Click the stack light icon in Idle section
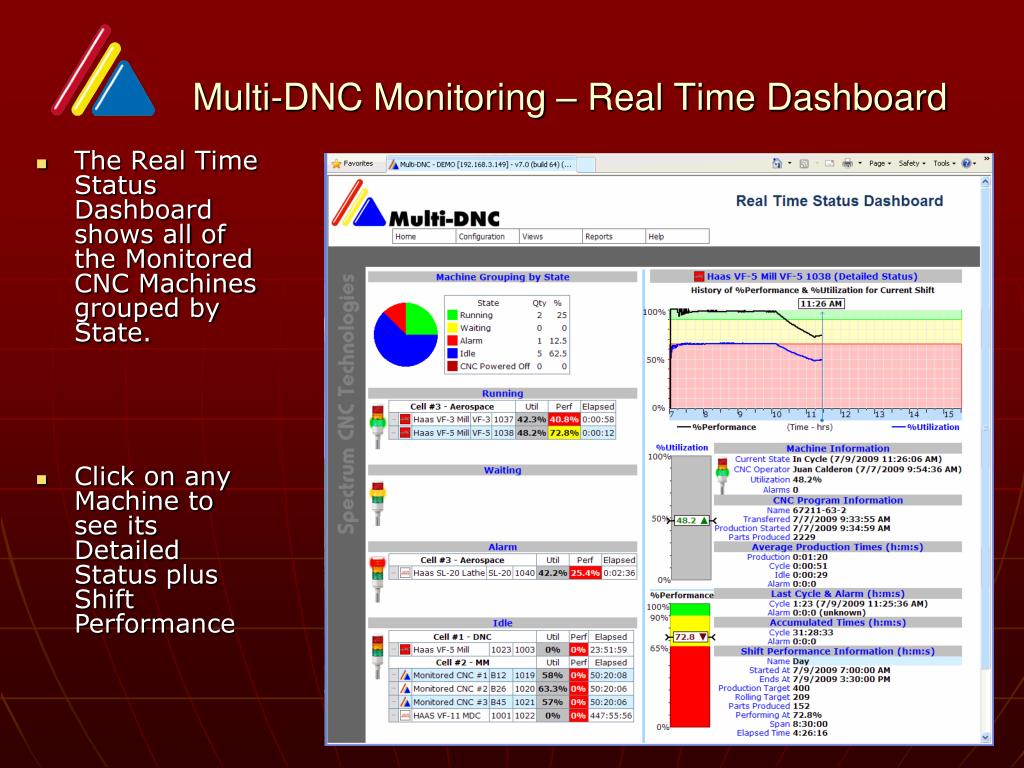Image resolution: width=1024 pixels, height=768 pixels. [x=377, y=658]
